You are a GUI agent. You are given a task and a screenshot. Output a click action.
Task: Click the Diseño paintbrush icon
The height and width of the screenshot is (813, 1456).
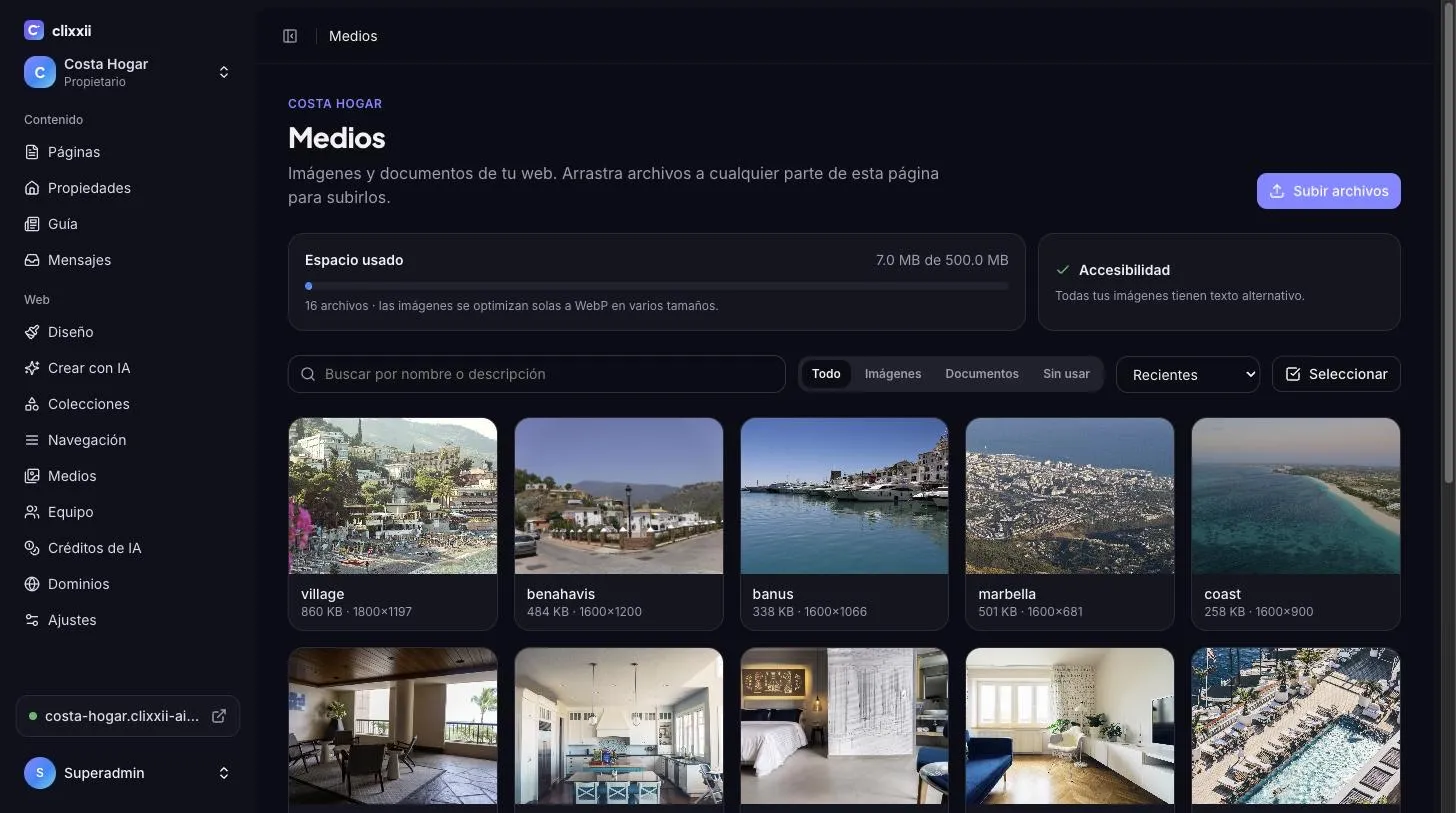[x=32, y=332]
